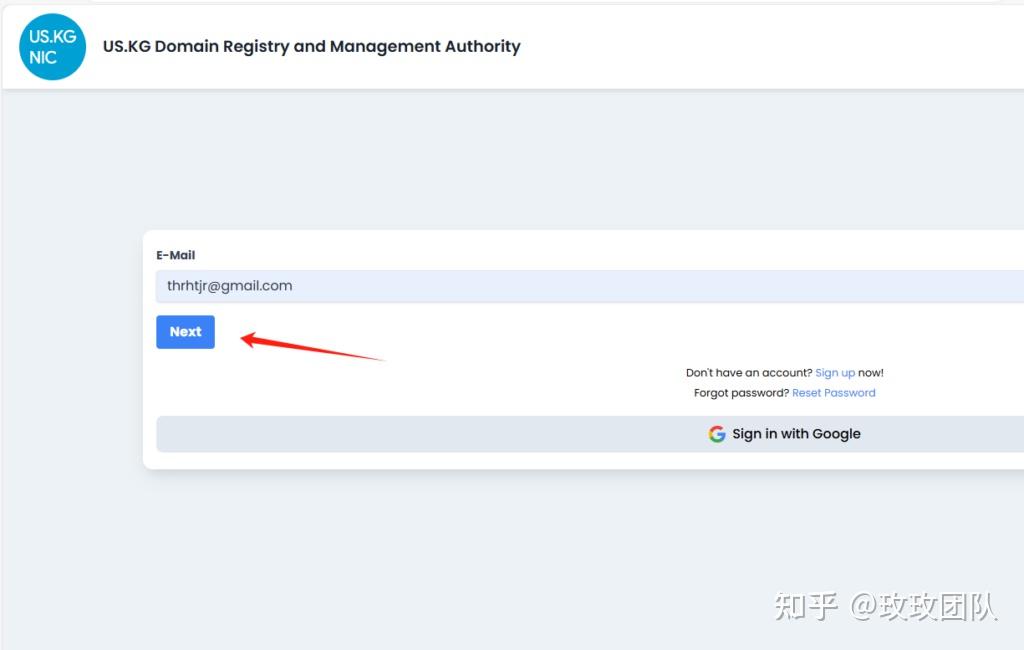Open the Sign up link
This screenshot has height=650, width=1024.
pyautogui.click(x=835, y=373)
